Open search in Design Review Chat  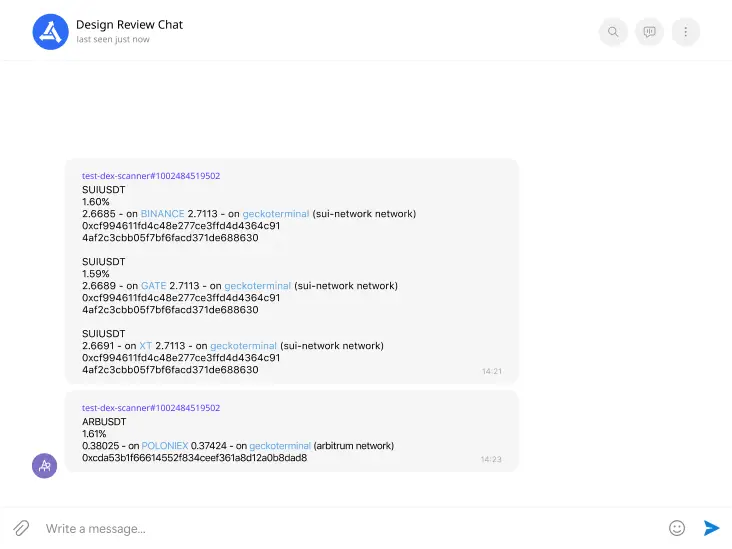pos(613,32)
